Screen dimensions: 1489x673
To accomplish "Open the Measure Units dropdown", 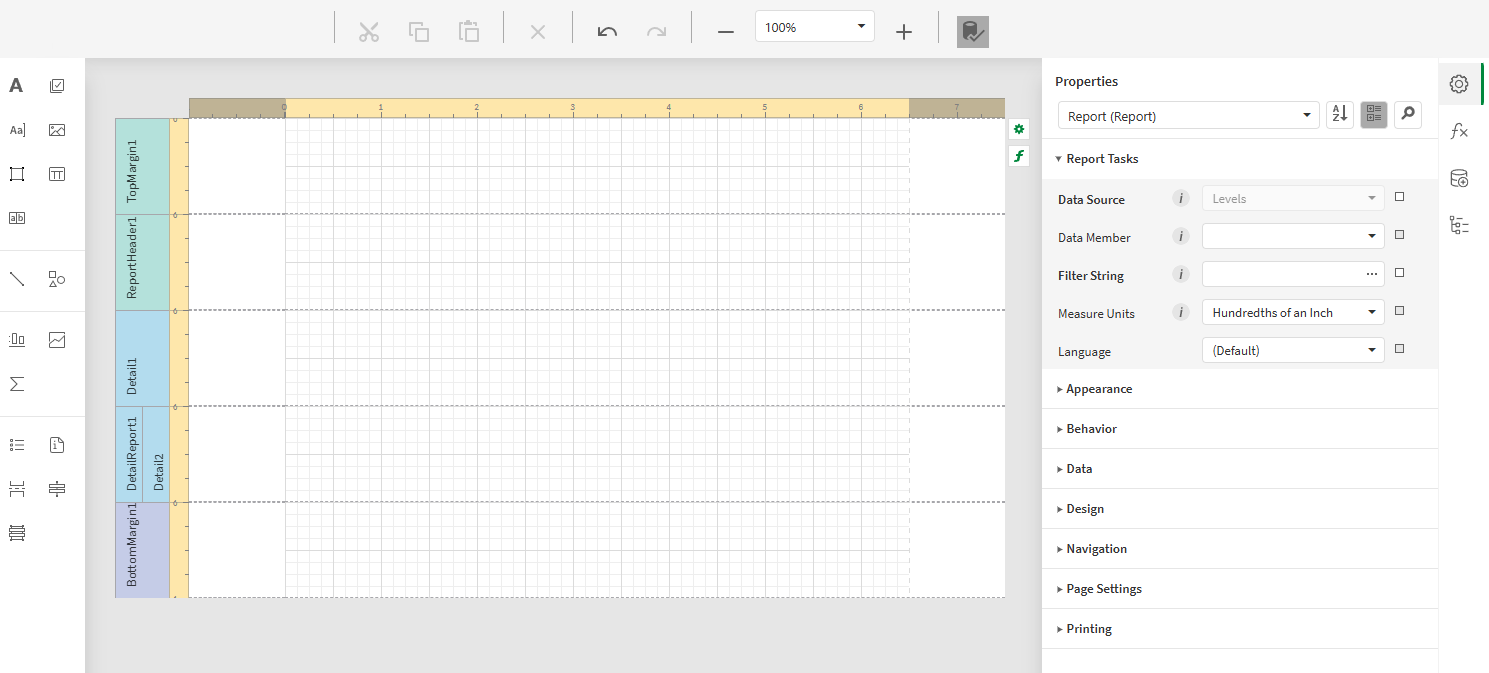I will click(x=1371, y=312).
